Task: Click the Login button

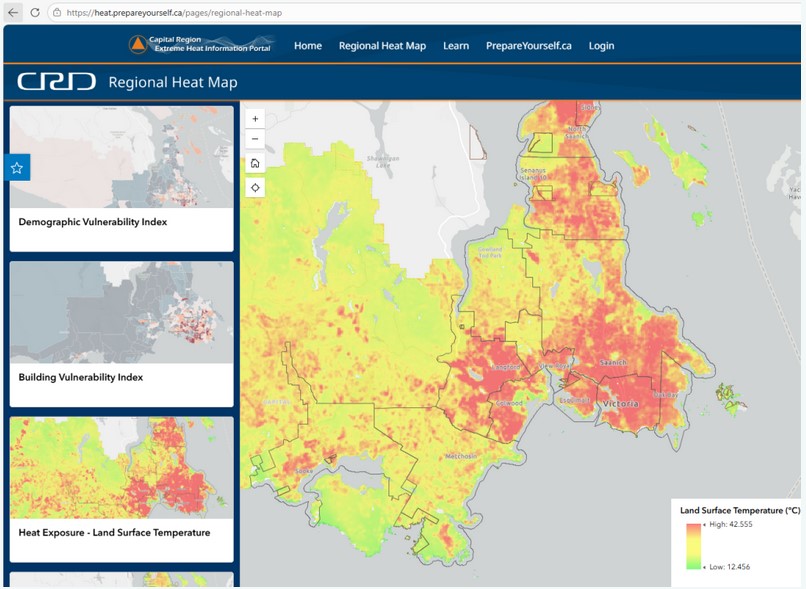Action: pos(601,45)
